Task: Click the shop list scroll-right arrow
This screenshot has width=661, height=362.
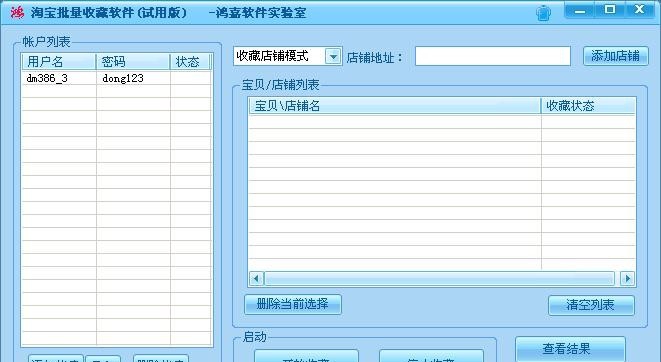Action: 628,279
